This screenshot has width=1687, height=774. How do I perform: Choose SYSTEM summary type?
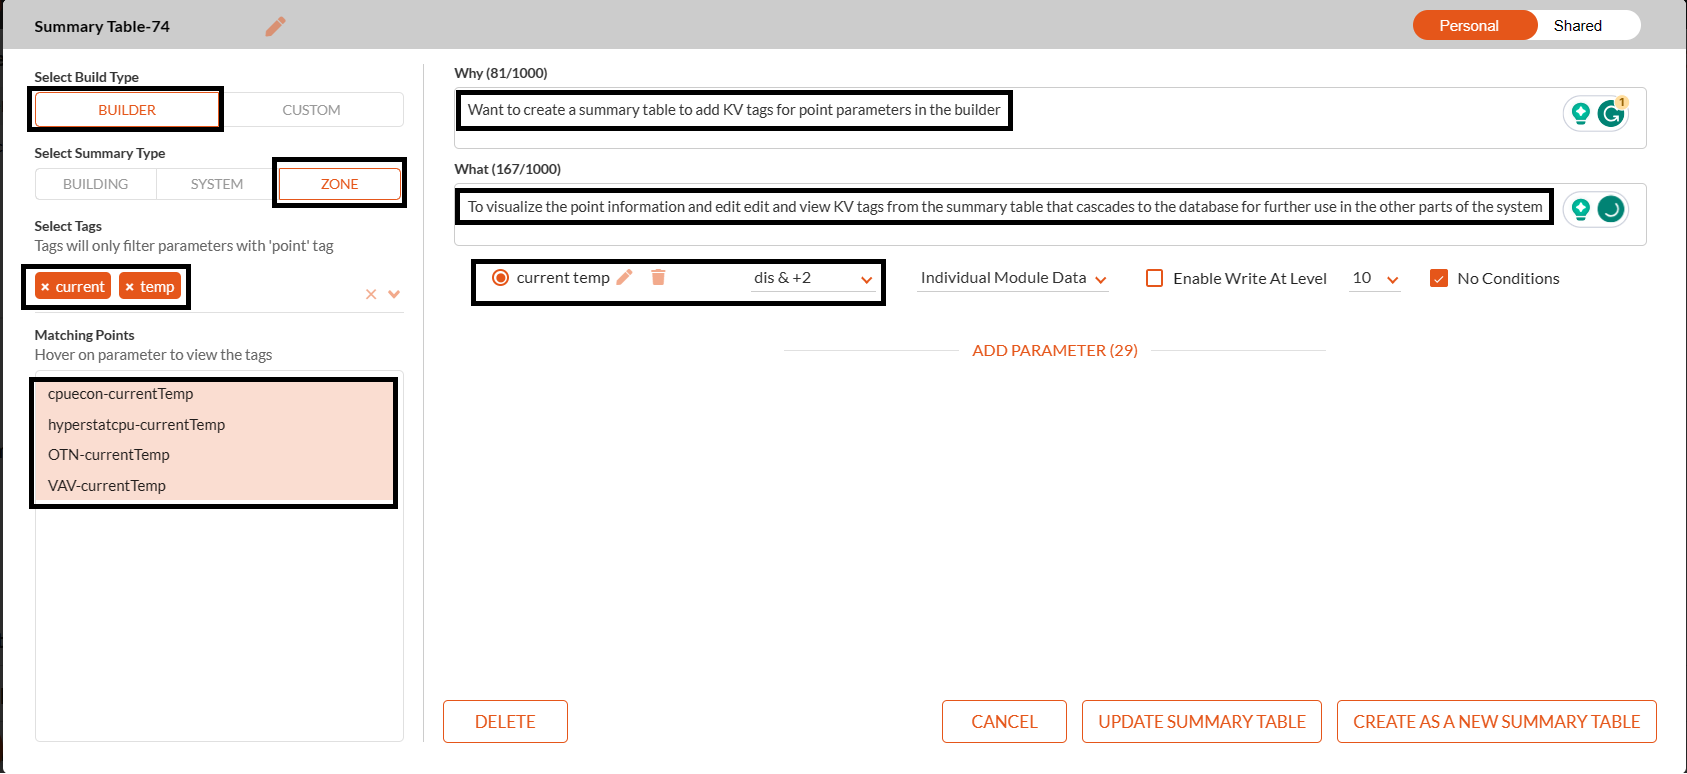[x=217, y=184]
